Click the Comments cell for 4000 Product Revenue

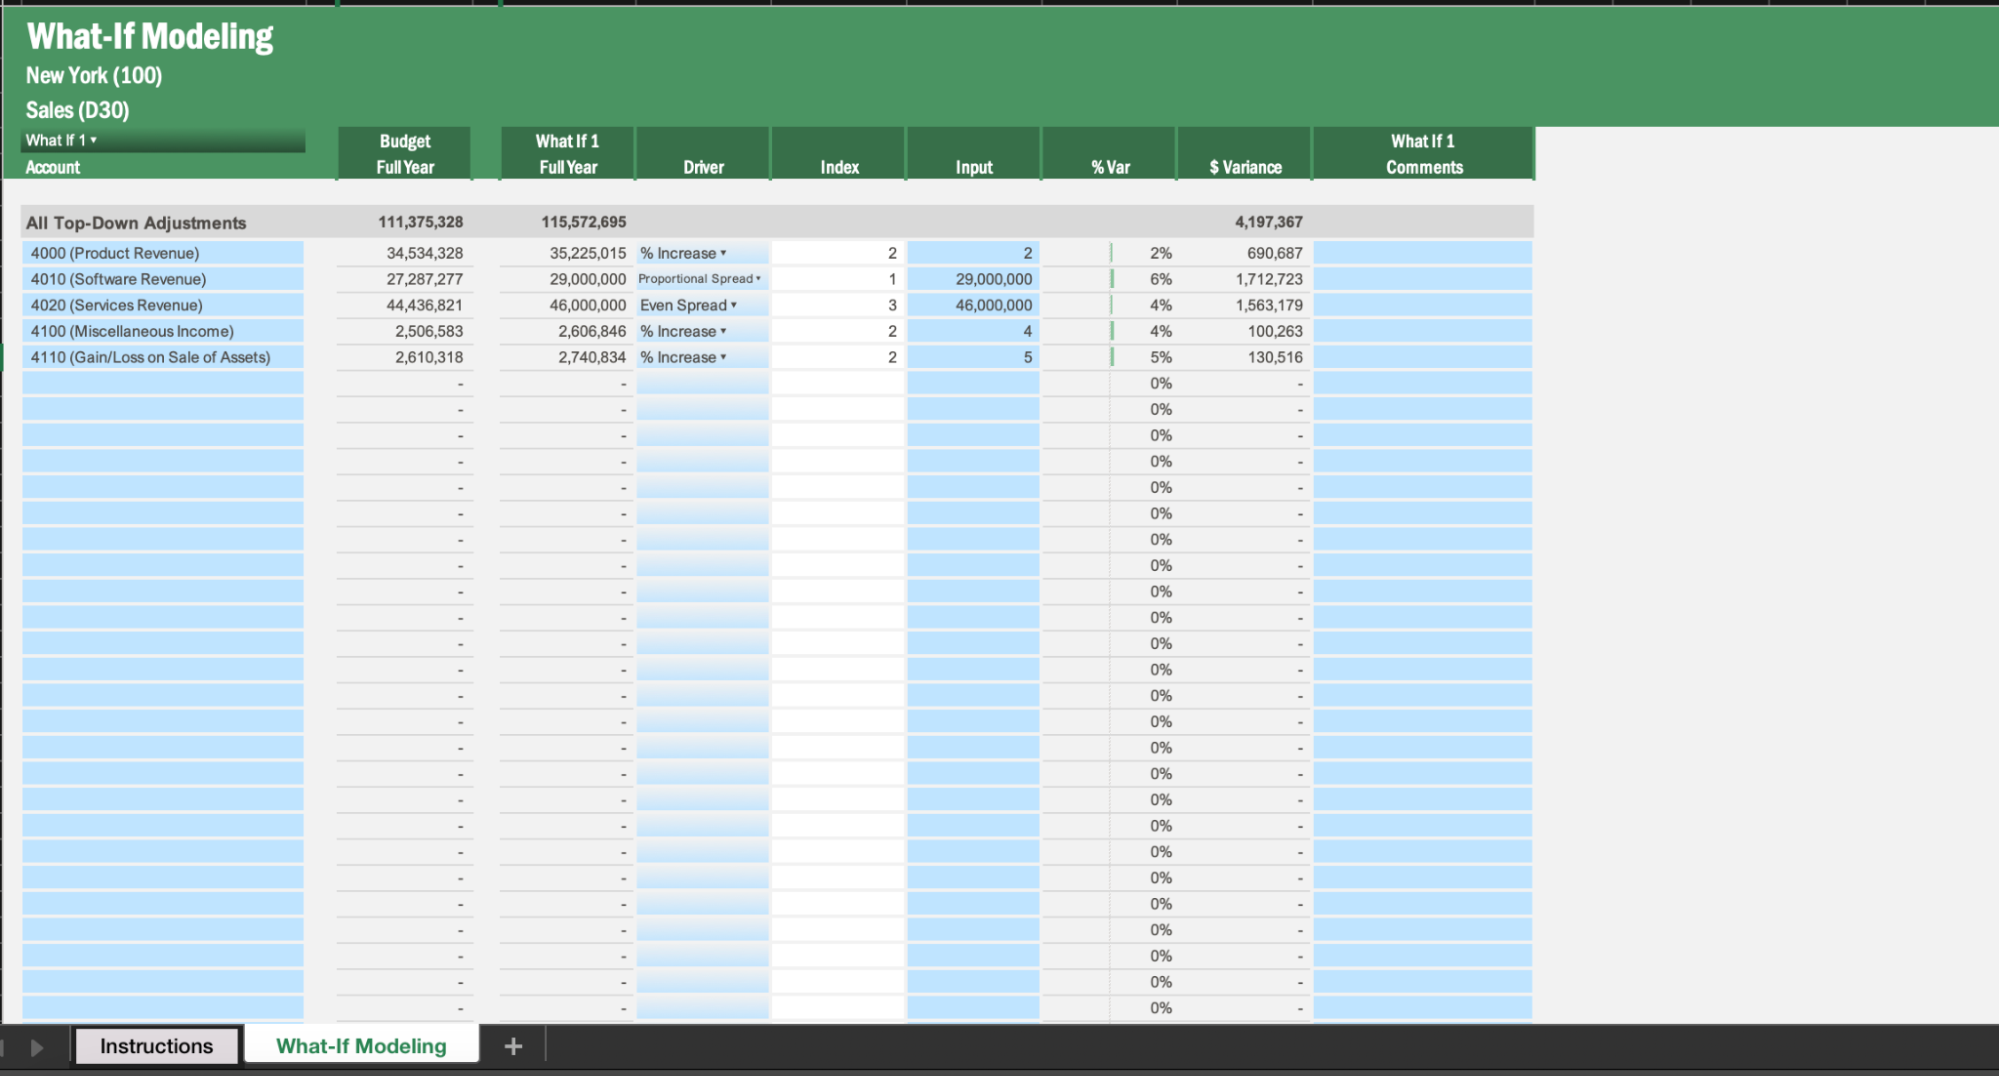1422,253
